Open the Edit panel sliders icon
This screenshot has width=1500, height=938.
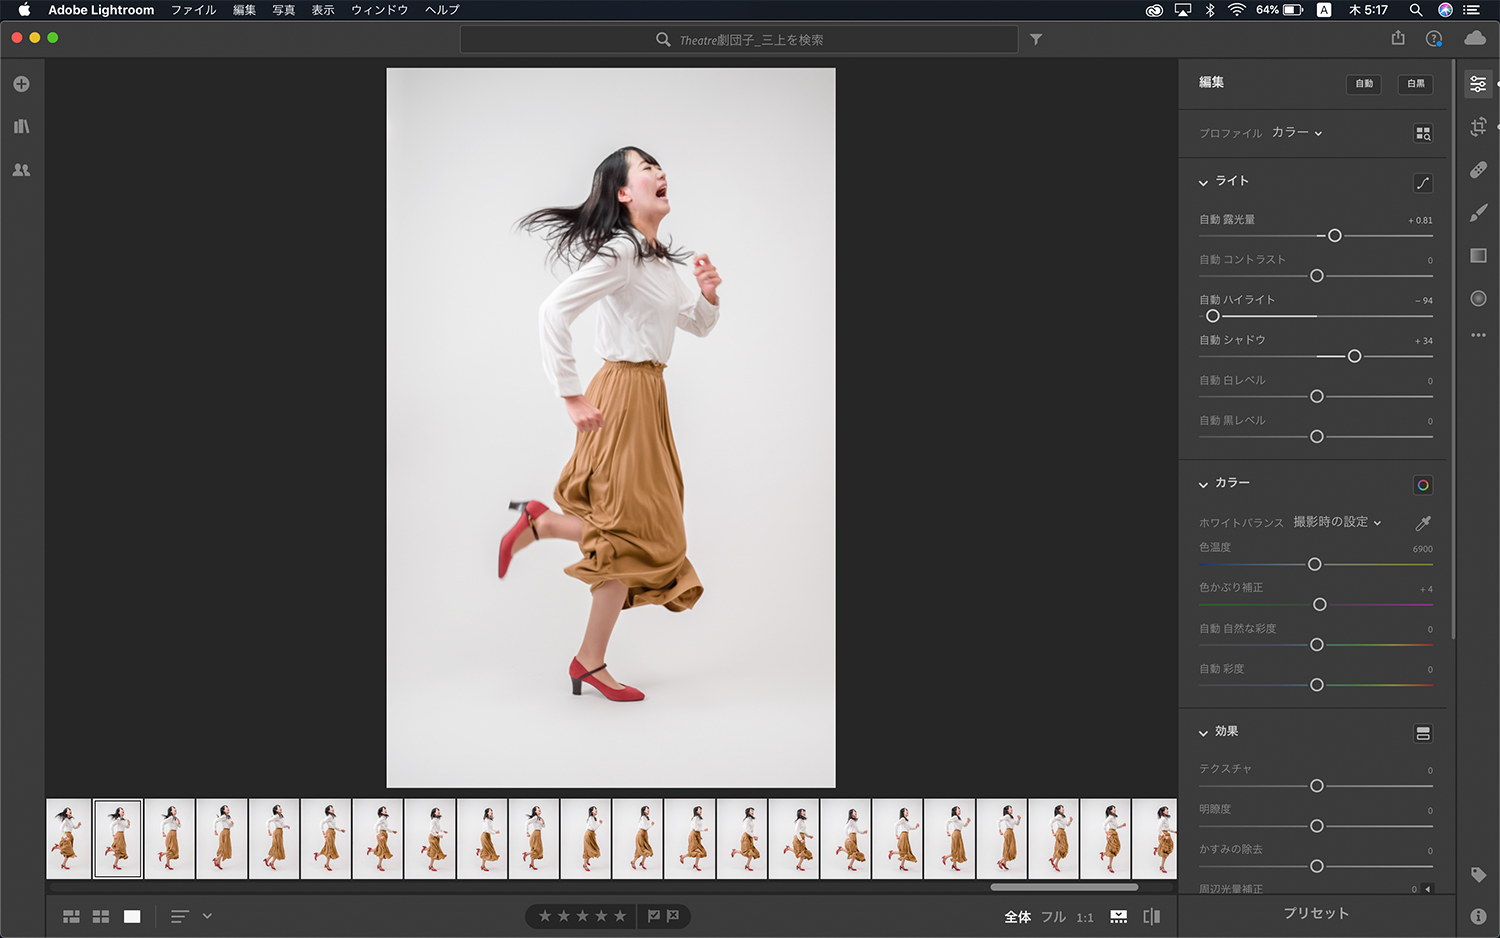[1479, 84]
